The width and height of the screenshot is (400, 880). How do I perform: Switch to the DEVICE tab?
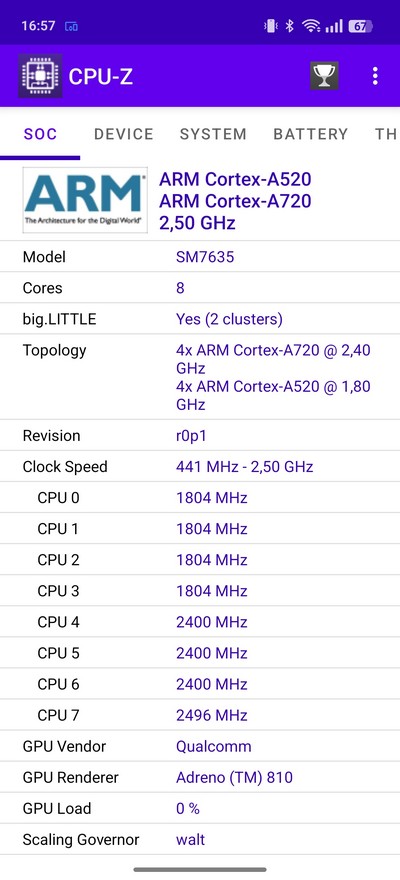click(123, 134)
